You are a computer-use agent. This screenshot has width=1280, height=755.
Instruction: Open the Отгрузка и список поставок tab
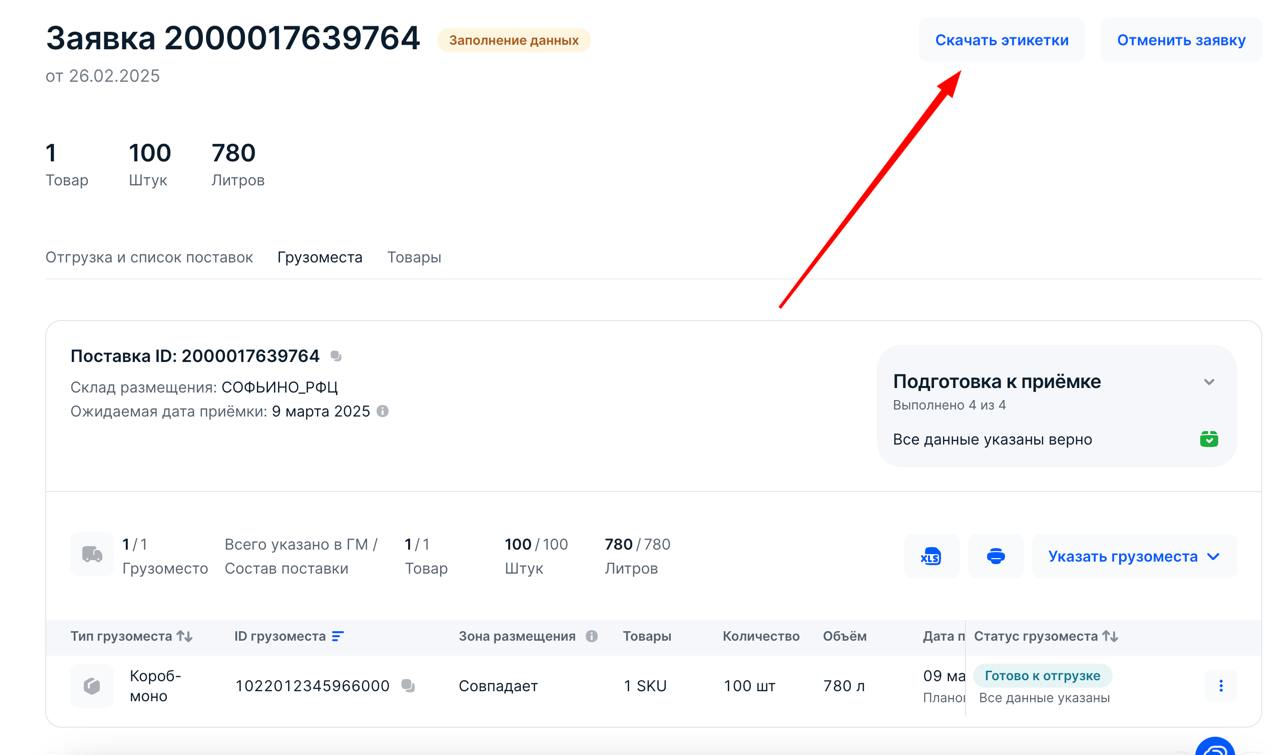(148, 256)
